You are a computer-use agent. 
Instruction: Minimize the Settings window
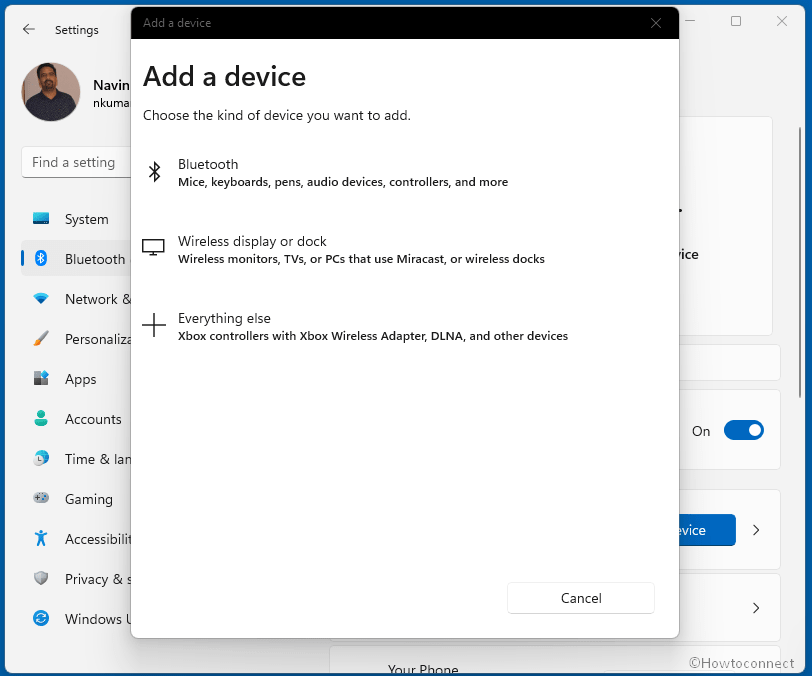click(x=690, y=21)
